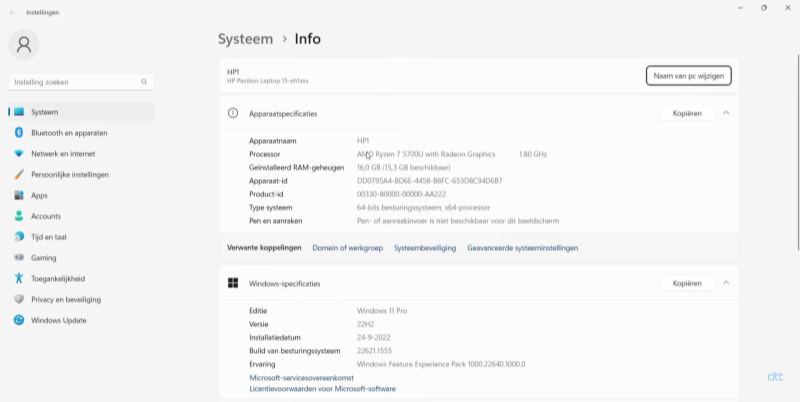The height and width of the screenshot is (402, 800).
Task: Collapse the Apparaatspecificaties section chevron
Action: pos(726,113)
